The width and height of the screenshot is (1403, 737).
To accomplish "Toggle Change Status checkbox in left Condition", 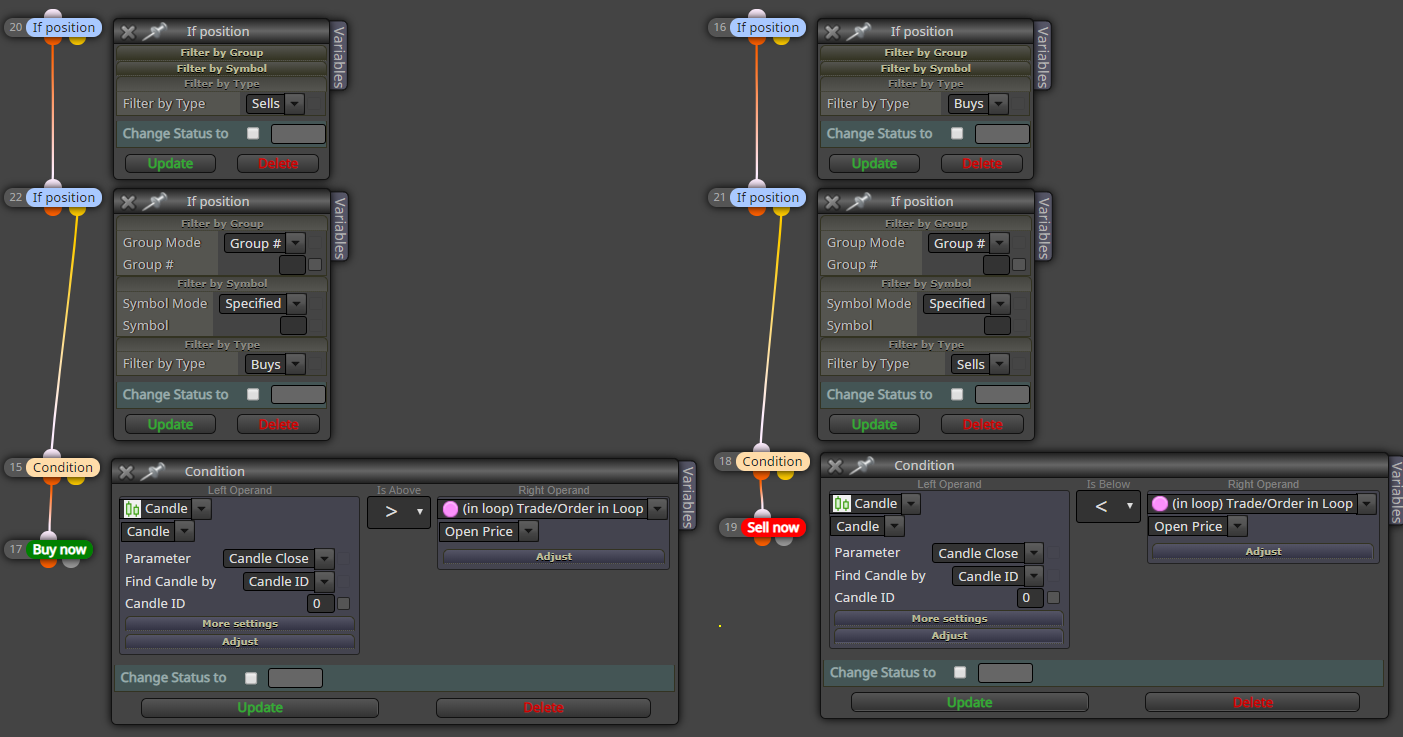I will [x=251, y=678].
